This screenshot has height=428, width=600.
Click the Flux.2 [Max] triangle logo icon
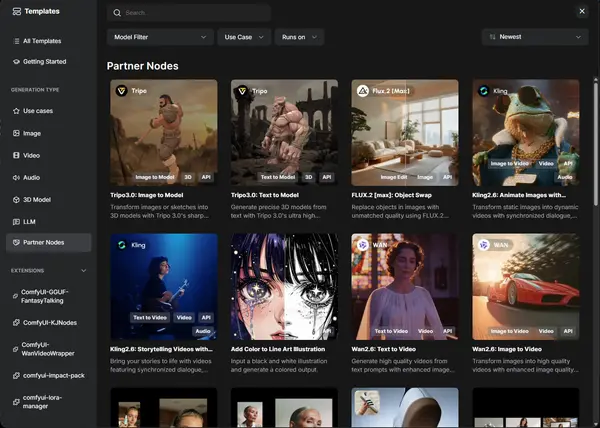(363, 91)
